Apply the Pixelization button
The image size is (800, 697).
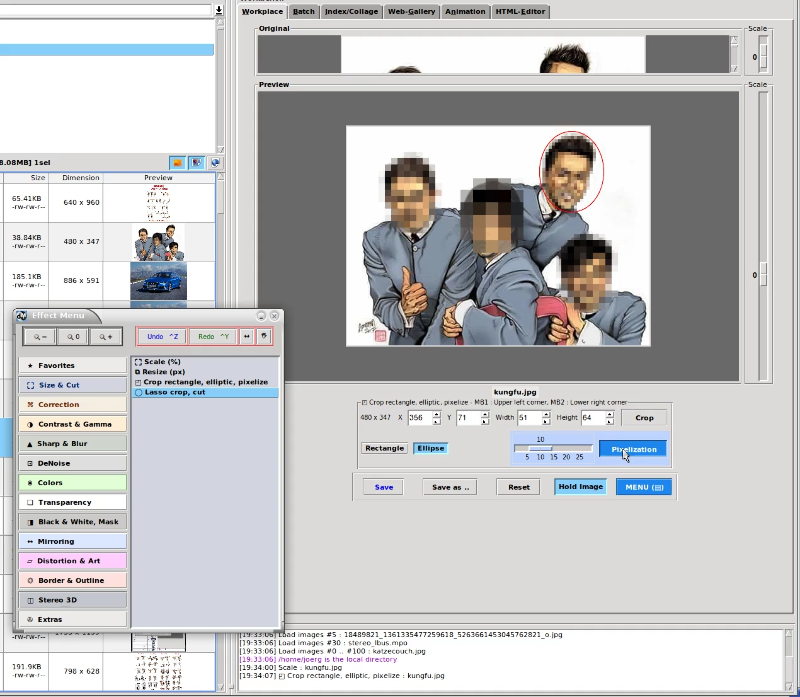click(x=633, y=449)
